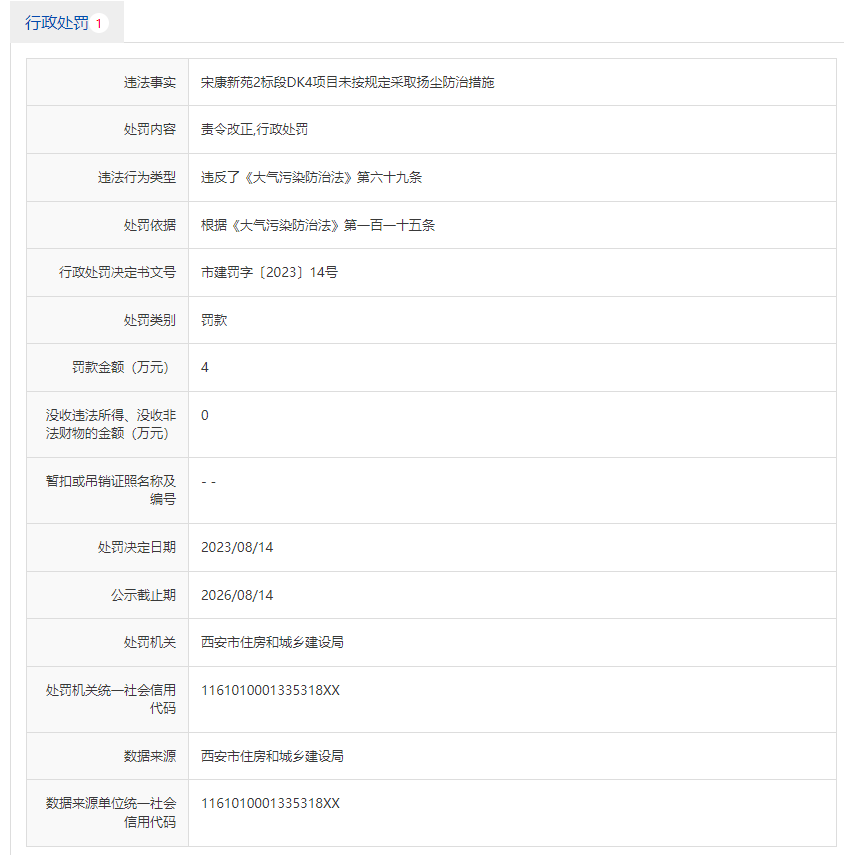This screenshot has height=855, width=844.
Task: Click the empty '- -' license value
Action: 208,482
